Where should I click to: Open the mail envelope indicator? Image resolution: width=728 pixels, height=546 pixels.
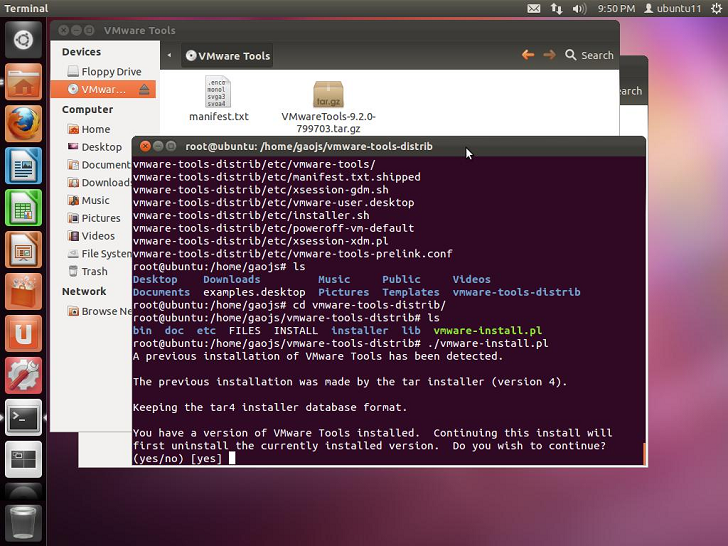pyautogui.click(x=534, y=8)
